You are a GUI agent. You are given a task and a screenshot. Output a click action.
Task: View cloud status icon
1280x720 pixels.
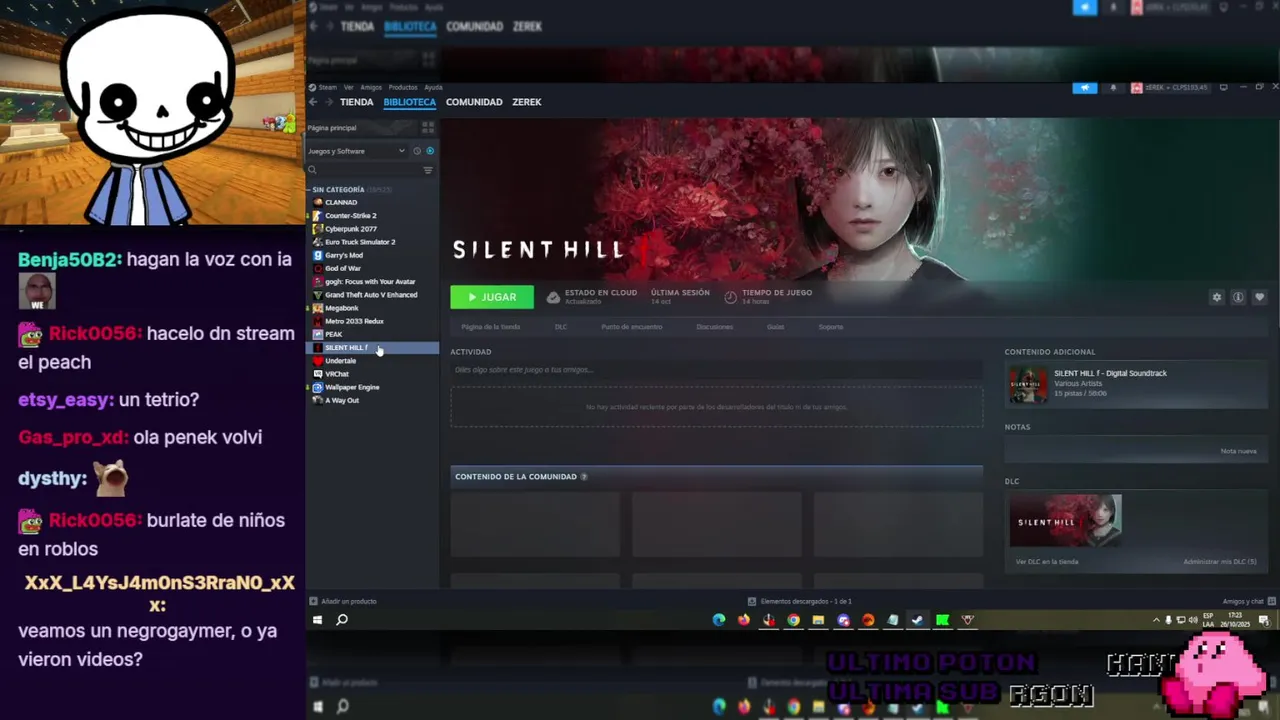coord(553,297)
